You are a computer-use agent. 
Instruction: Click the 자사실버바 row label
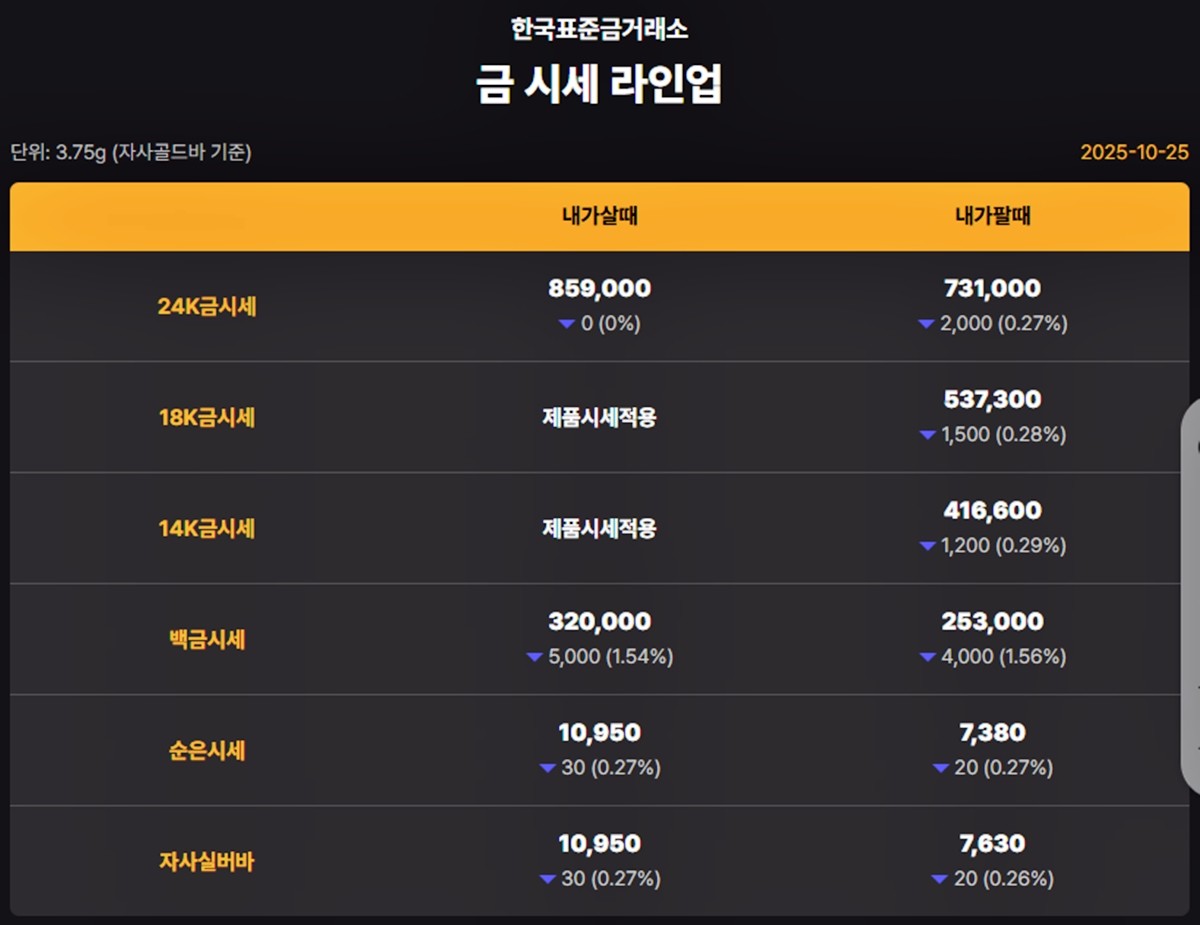(207, 862)
